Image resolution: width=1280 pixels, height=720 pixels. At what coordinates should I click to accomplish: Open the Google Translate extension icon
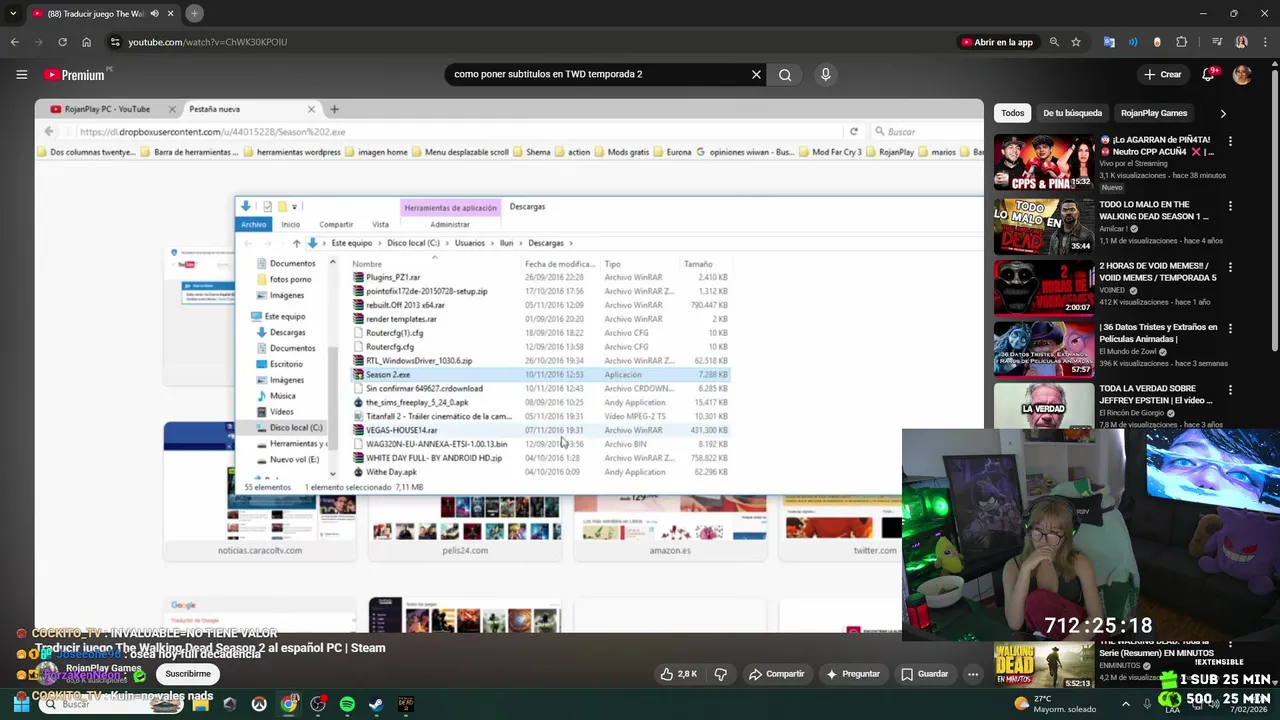coord(1109,42)
